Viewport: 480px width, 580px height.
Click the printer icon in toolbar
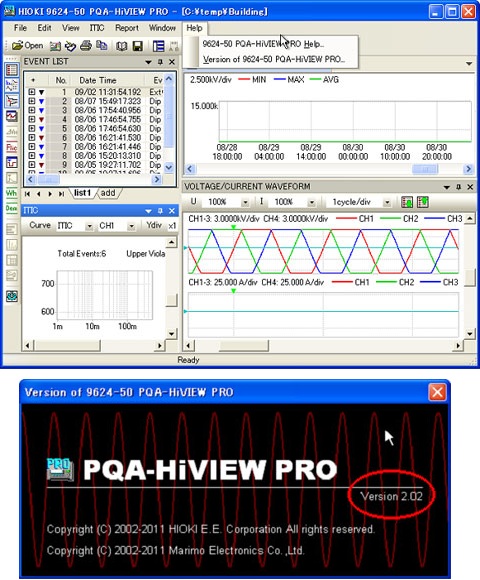[x=86, y=46]
